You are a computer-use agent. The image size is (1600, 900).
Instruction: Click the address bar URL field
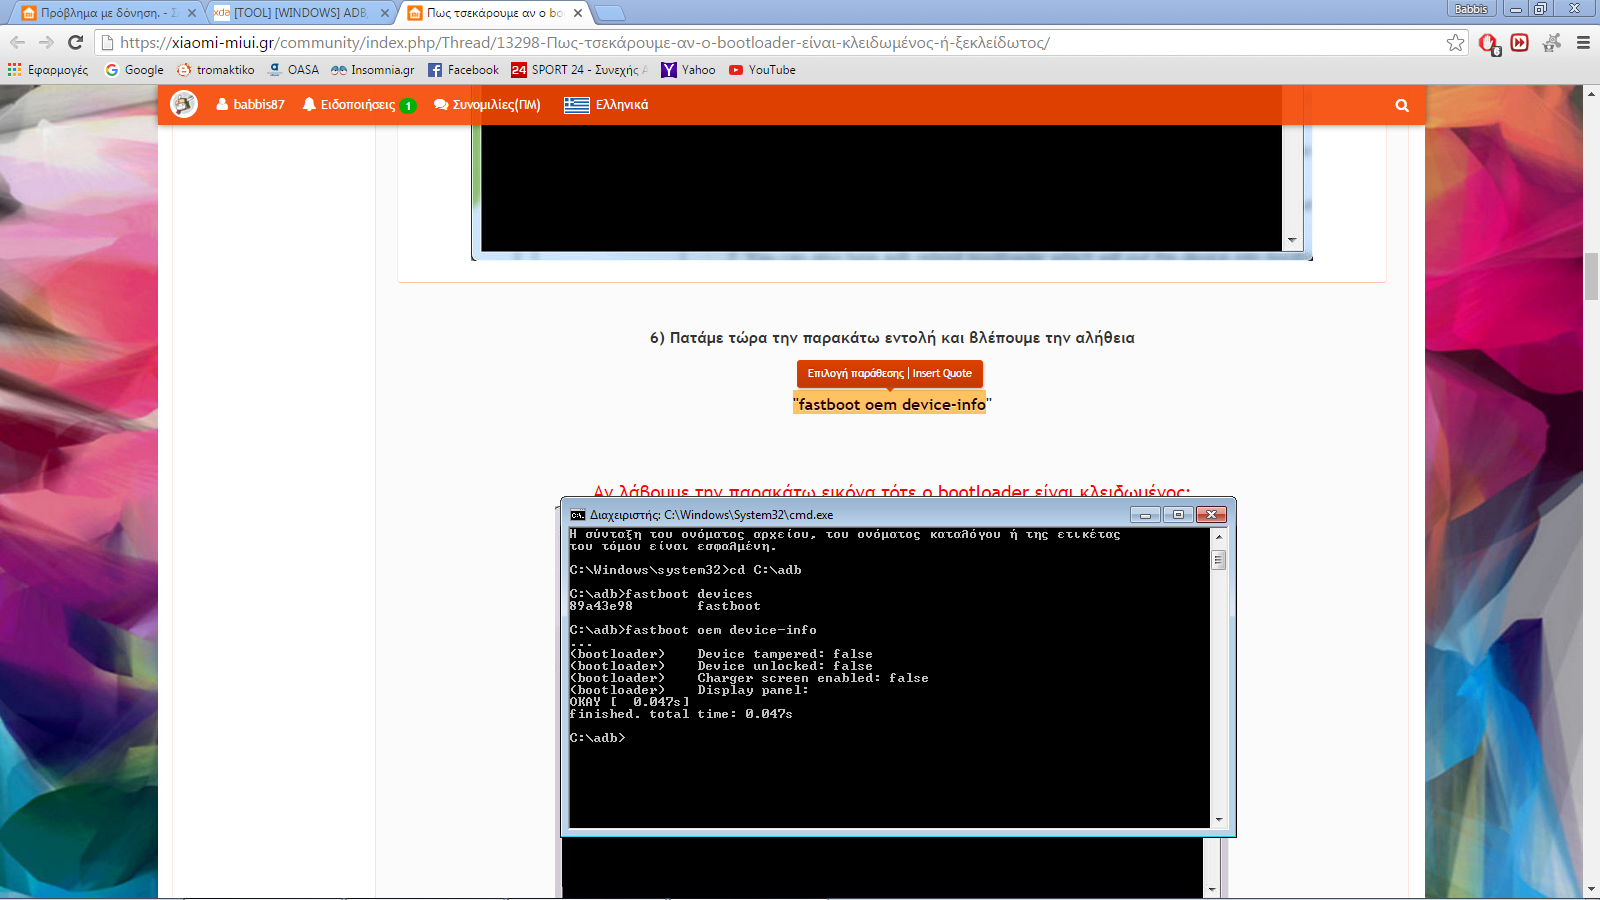[700, 42]
